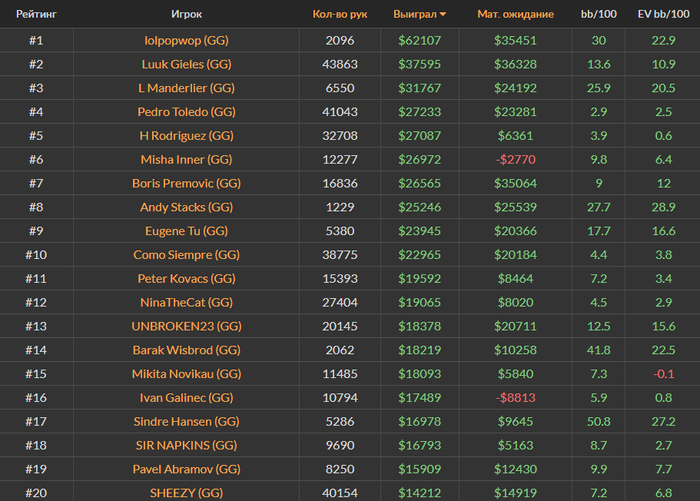Click the sort arrow next to Выиграл
The height and width of the screenshot is (501, 700).
click(442, 14)
